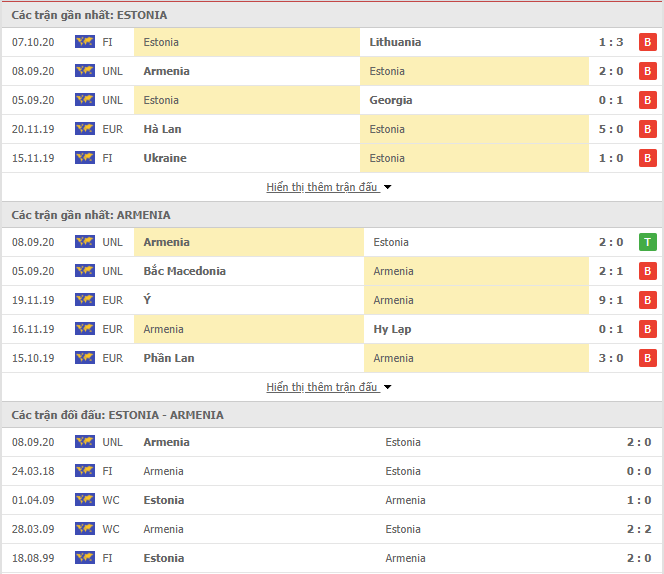This screenshot has height=574, width=664.
Task: Expand more Estonia matches via Hiển thị thêm trận đấu
Action: tap(321, 187)
